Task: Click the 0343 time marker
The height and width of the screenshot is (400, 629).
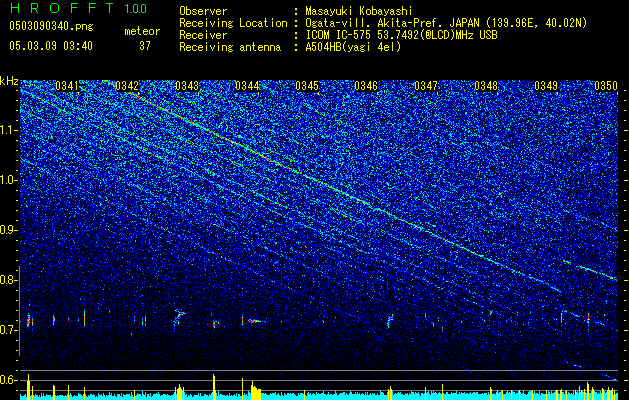Action: pyautogui.click(x=187, y=86)
